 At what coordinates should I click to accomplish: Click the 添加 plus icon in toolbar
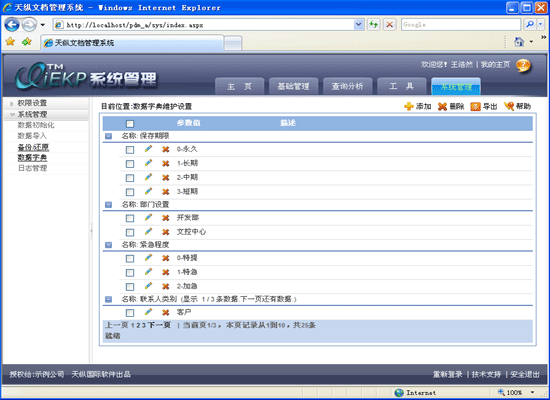click(409, 106)
